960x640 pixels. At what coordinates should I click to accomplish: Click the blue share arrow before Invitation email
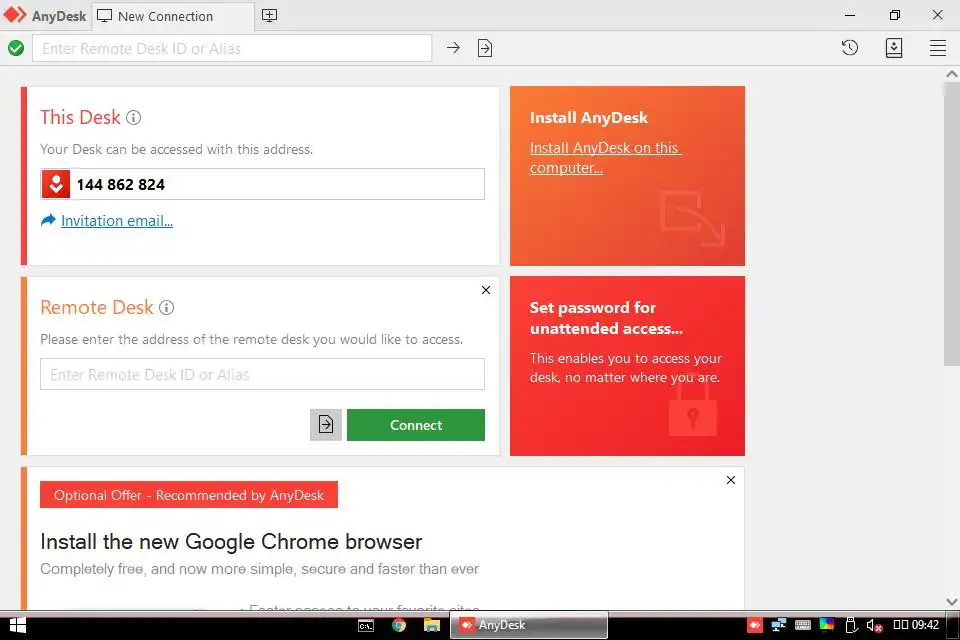(48, 220)
